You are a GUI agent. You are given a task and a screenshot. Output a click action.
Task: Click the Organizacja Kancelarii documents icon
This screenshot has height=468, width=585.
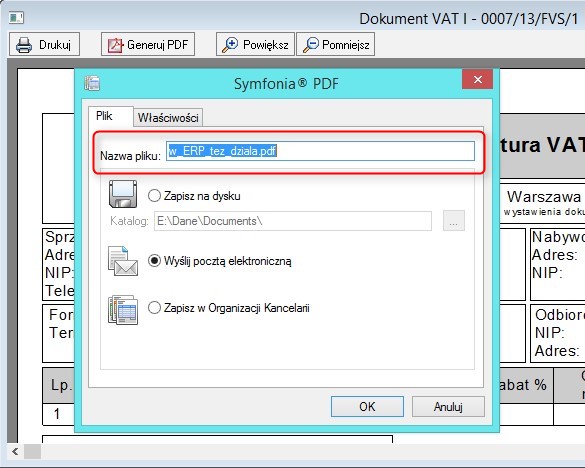tap(123, 310)
